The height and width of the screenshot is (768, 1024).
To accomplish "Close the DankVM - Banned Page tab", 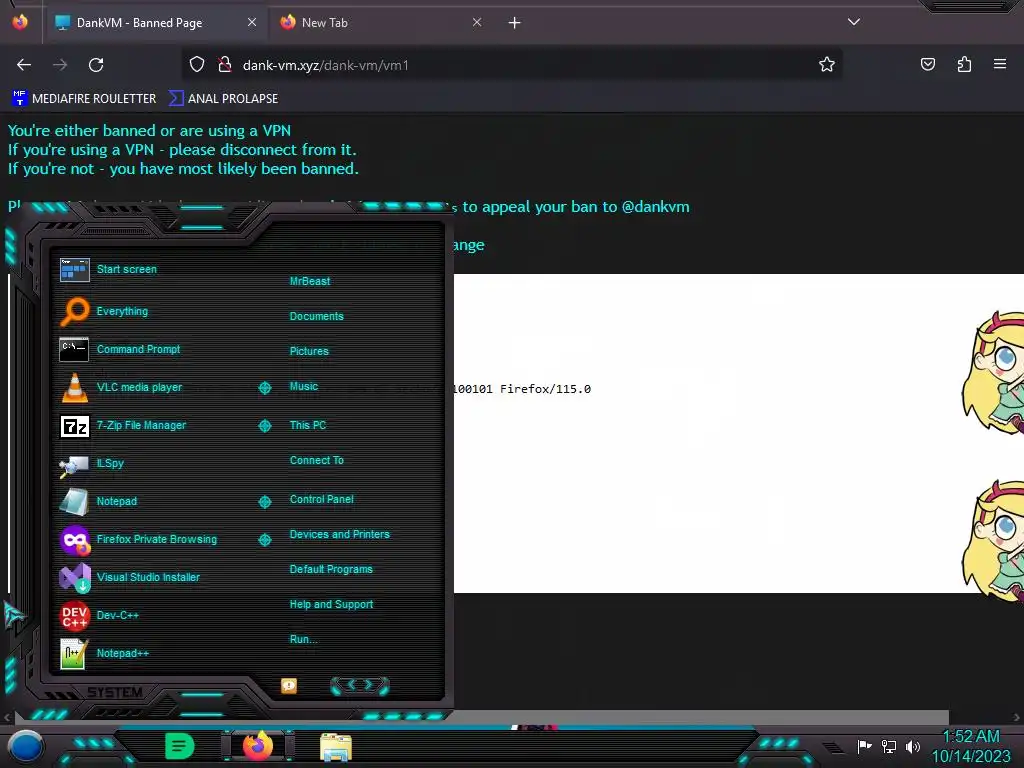I will click(251, 23).
